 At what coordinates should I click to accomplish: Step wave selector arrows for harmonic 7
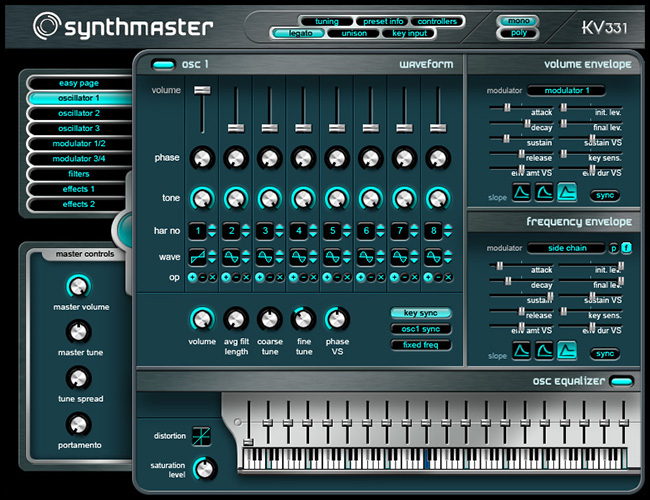point(414,257)
